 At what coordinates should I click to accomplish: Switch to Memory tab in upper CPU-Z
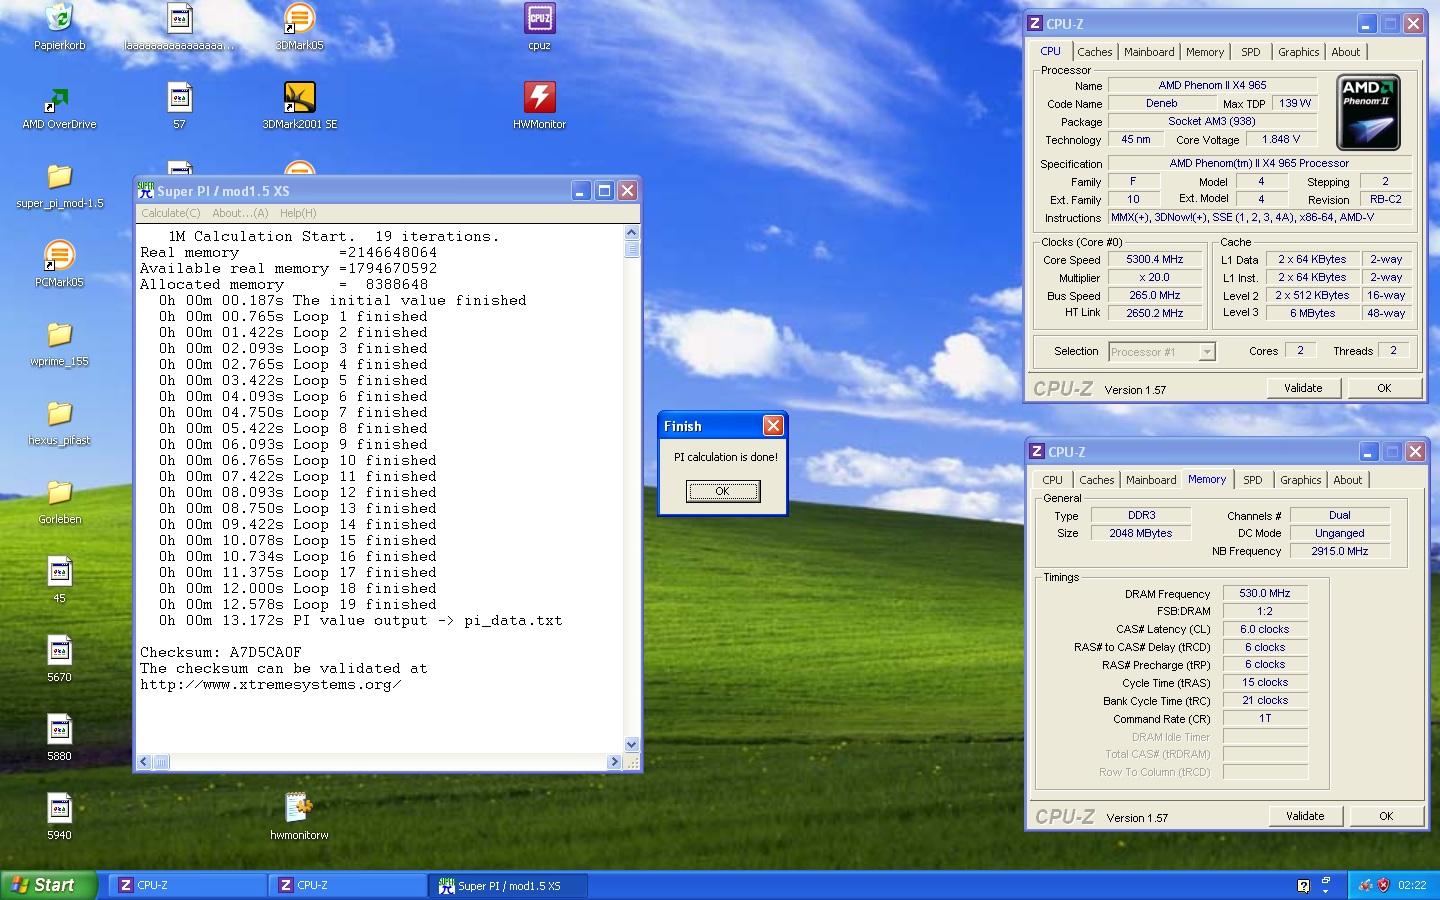[x=1205, y=52]
